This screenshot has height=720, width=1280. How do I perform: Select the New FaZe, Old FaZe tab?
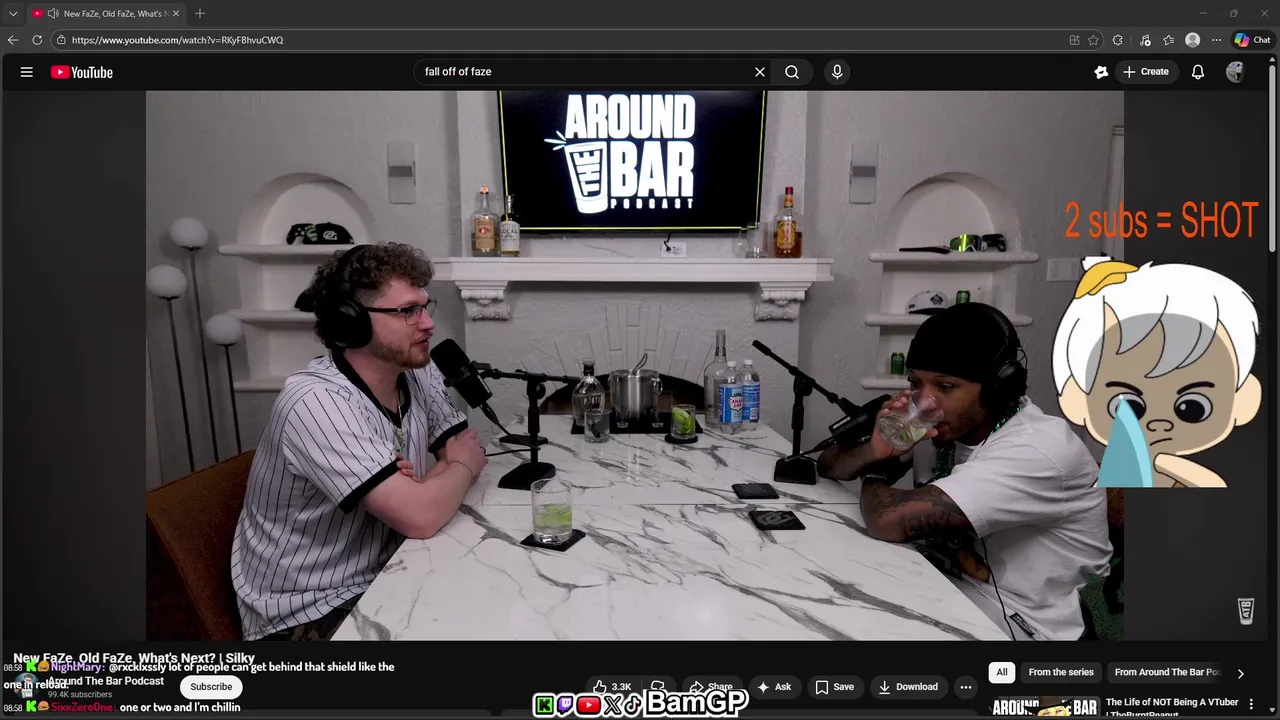point(106,14)
